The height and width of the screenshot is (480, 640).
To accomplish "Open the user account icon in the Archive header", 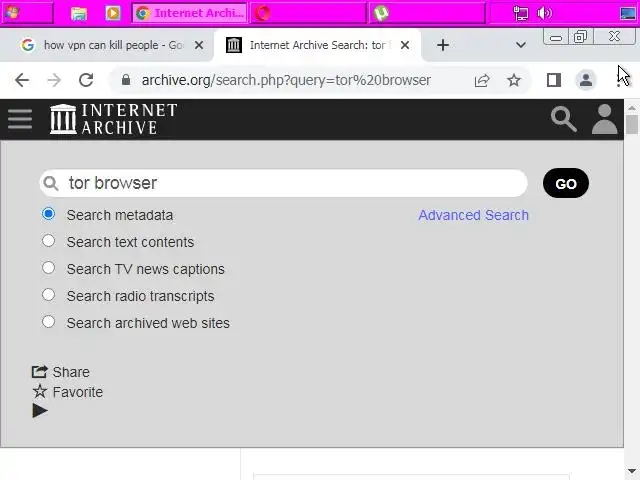I will coord(604,119).
